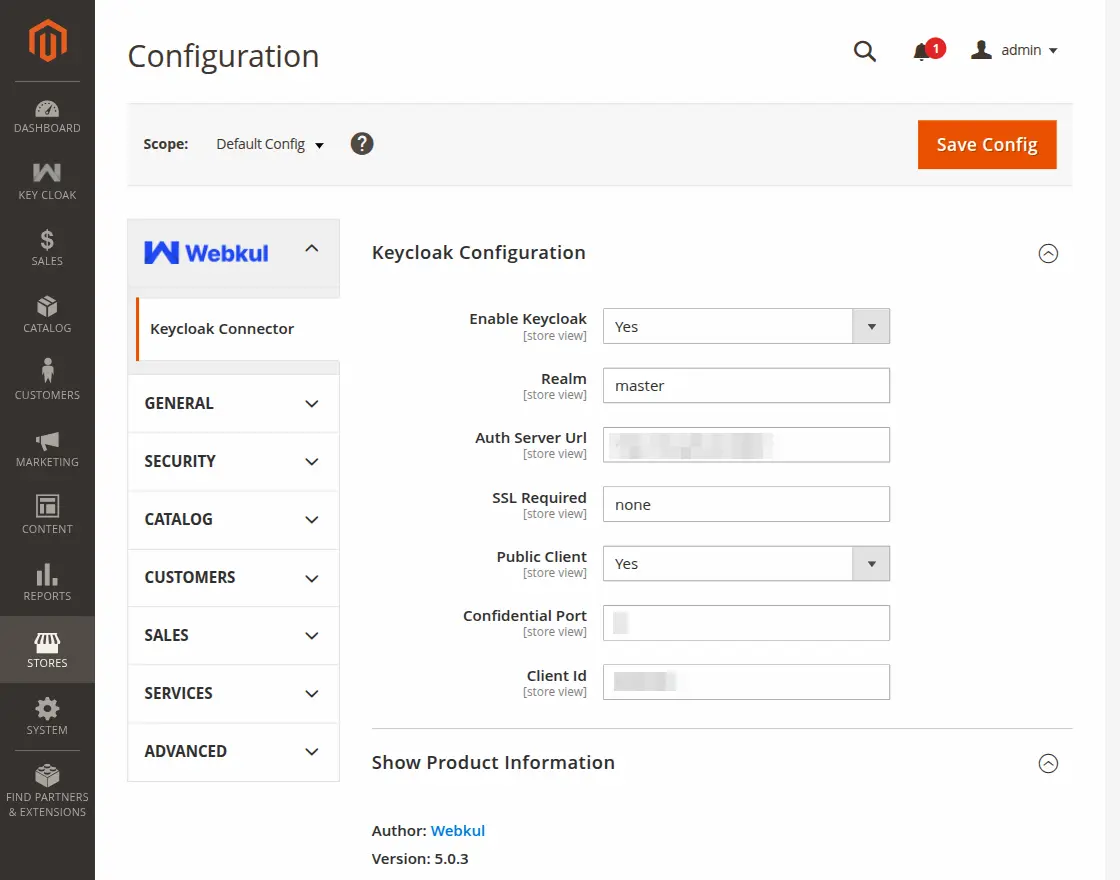This screenshot has height=880, width=1120.
Task: Open the Stores sidebar menu
Action: [47, 650]
